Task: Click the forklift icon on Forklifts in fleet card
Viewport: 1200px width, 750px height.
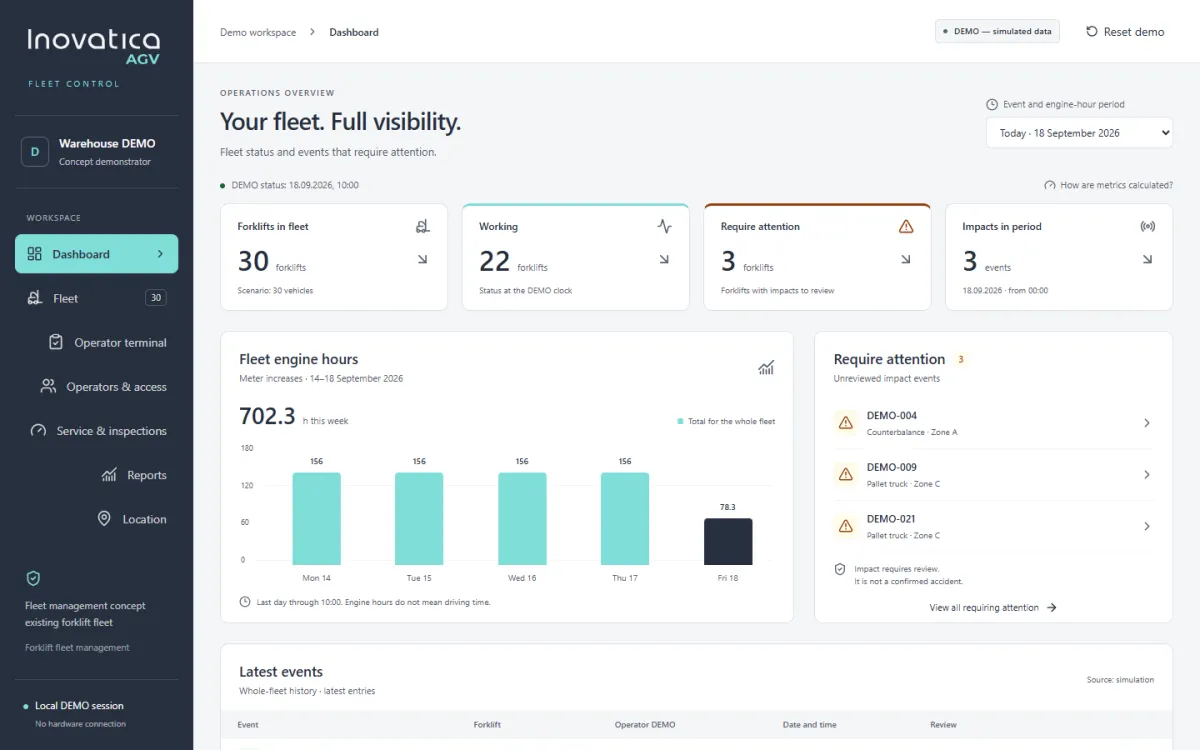Action: coord(423,227)
